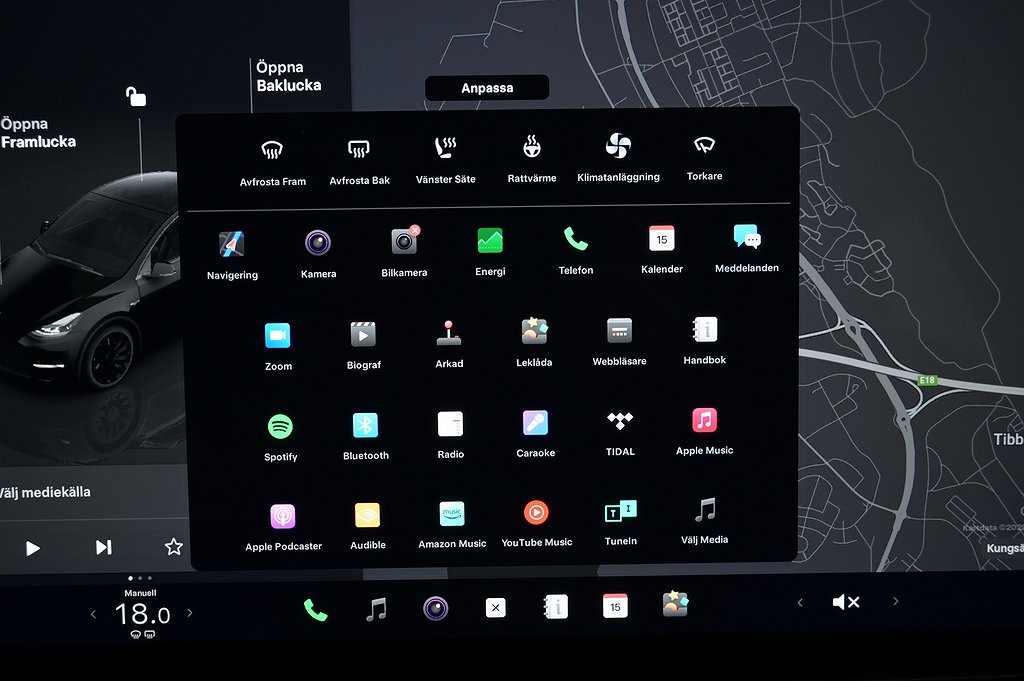
Task: Tap Öppna Baklucka to open trunk
Action: coord(288,77)
